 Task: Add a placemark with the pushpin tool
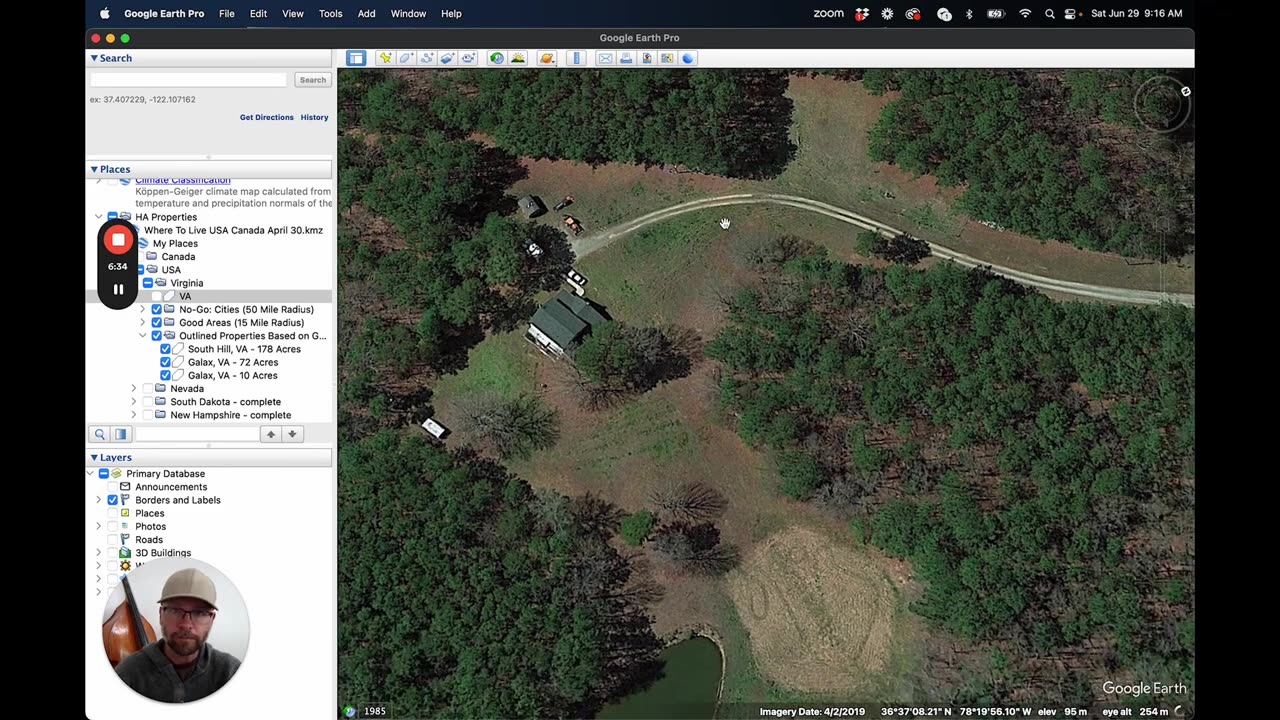point(384,58)
